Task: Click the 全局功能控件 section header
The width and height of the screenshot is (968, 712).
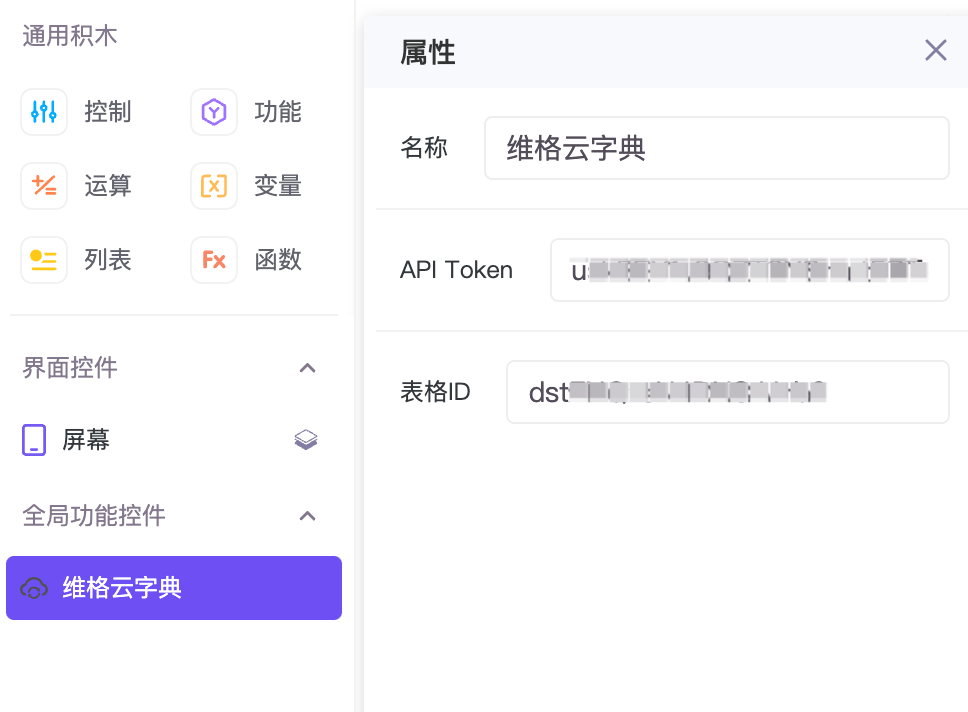Action: [x=94, y=516]
